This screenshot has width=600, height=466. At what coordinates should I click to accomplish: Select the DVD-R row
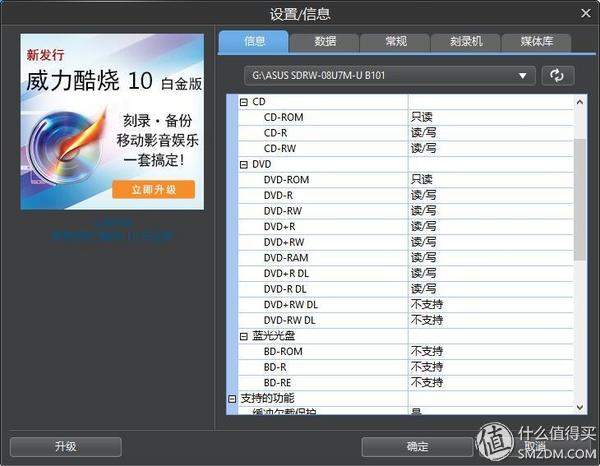coord(406,196)
